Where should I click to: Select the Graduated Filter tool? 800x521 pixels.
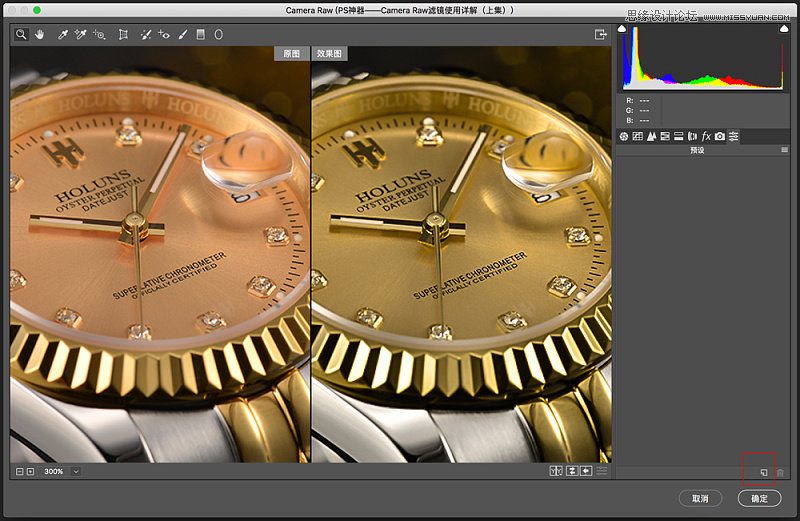pos(201,35)
